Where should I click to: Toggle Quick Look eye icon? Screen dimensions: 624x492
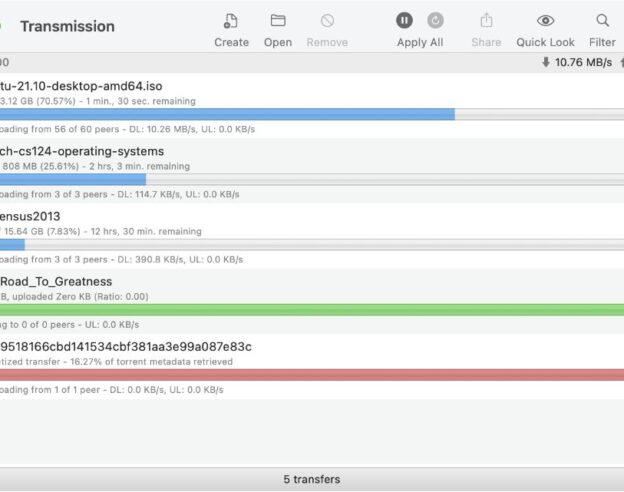545,20
